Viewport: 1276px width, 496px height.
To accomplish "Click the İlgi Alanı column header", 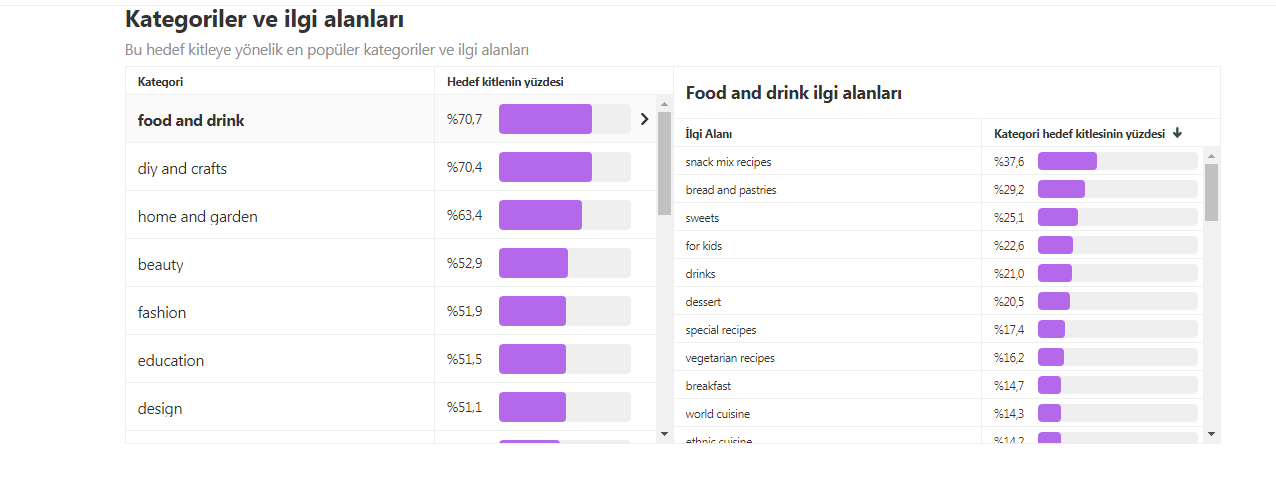I will point(709,133).
